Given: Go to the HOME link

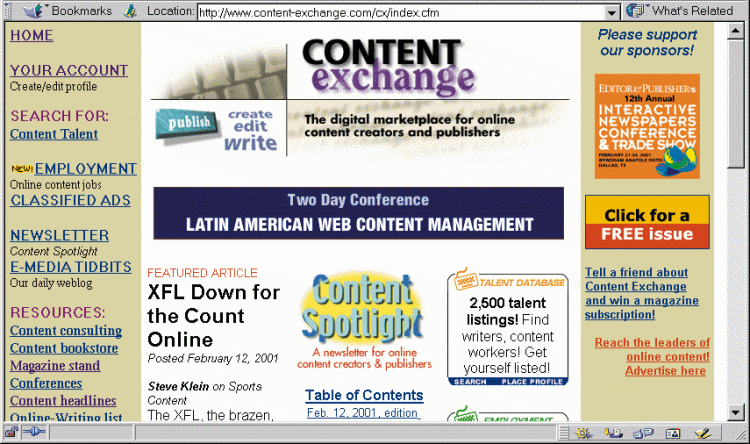Looking at the screenshot, I should pos(32,35).
